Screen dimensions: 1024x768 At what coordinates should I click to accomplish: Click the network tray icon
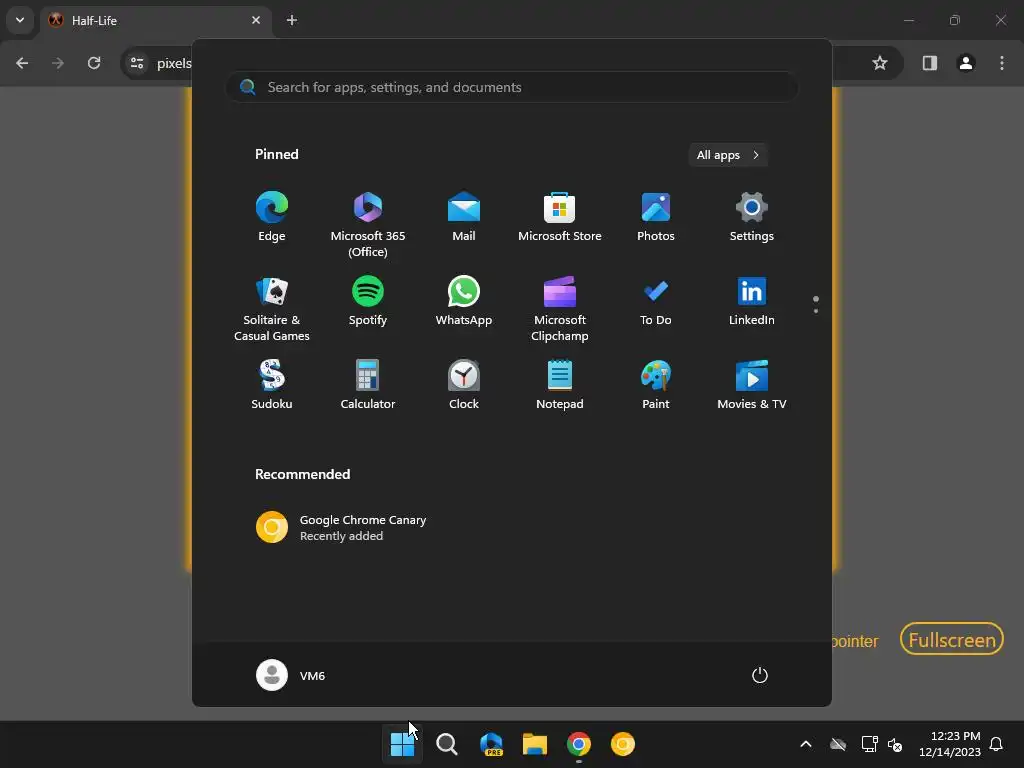(x=869, y=744)
